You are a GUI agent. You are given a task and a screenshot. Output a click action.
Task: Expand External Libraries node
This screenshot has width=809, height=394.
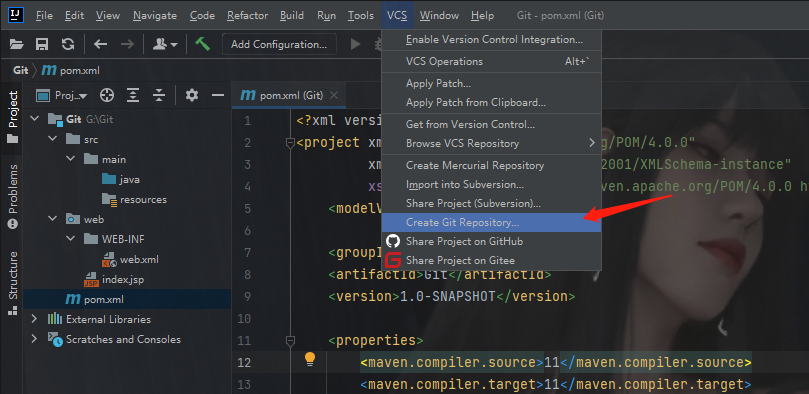point(35,319)
